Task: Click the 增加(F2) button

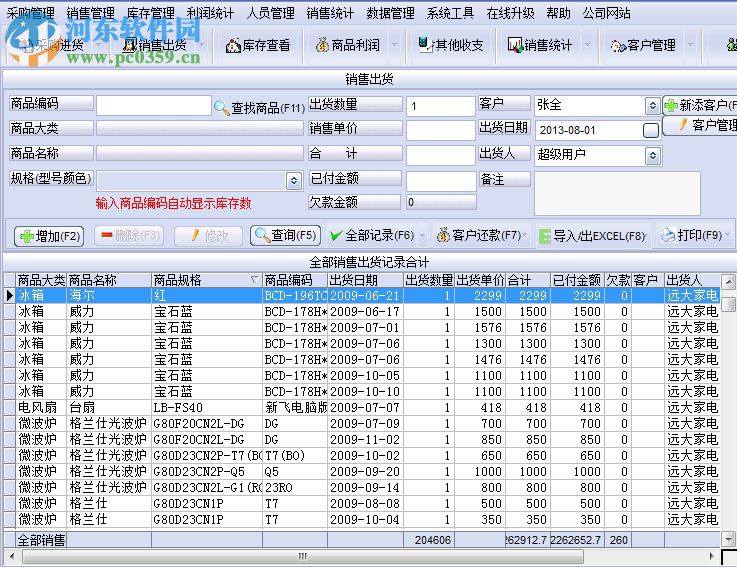Action: (49, 236)
